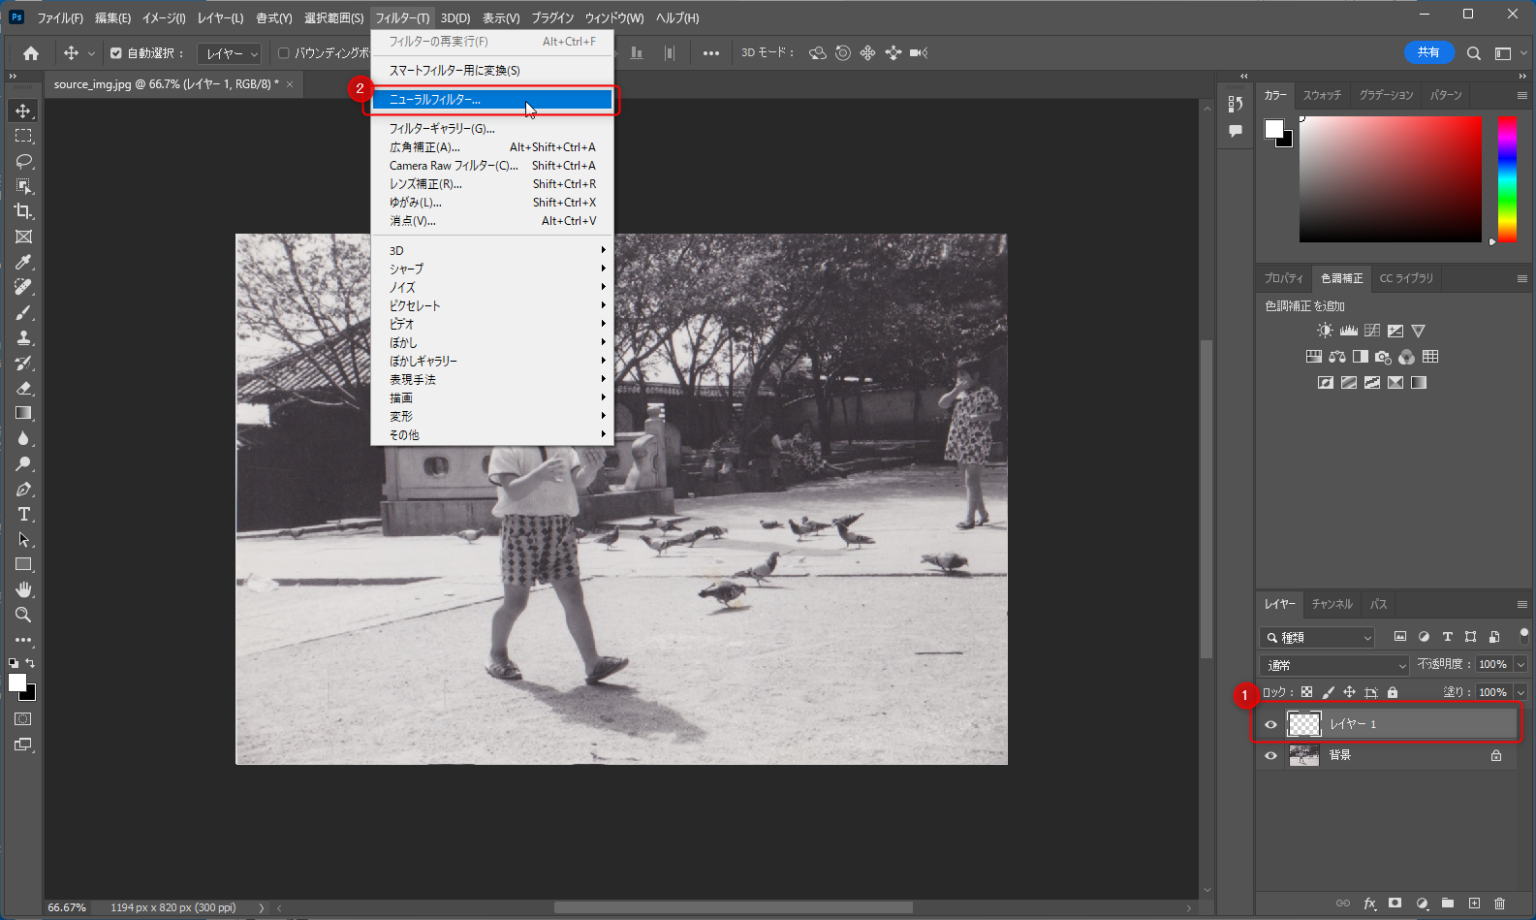This screenshot has height=920, width=1536.
Task: Add a Brightness/Contrast adjustment layer
Action: click(x=1325, y=330)
